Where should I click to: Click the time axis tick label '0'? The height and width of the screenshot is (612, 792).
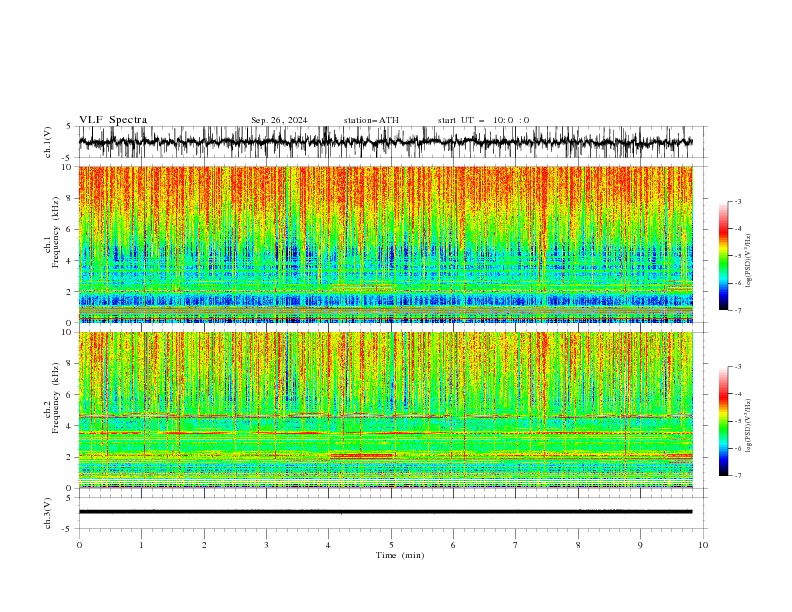pos(79,545)
